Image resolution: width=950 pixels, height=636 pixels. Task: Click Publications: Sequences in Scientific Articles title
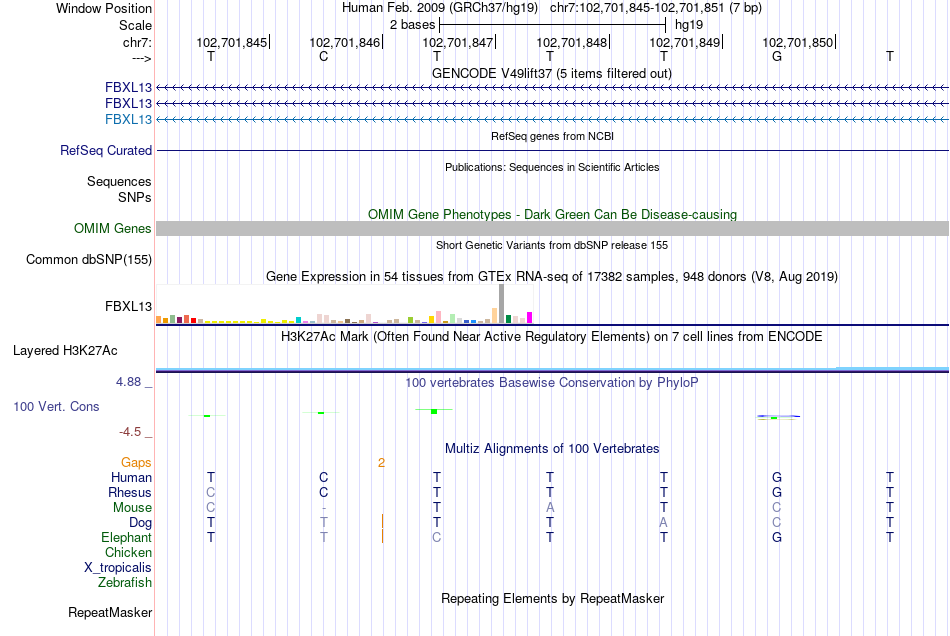(552, 167)
